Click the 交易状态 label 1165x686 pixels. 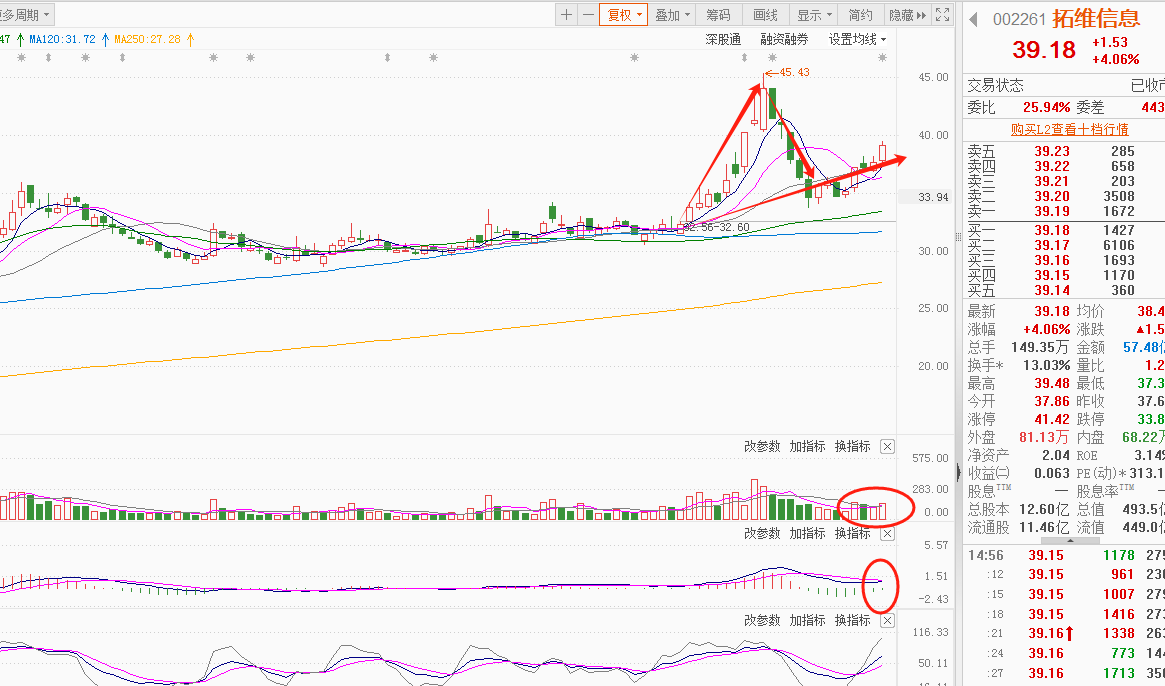[996, 85]
